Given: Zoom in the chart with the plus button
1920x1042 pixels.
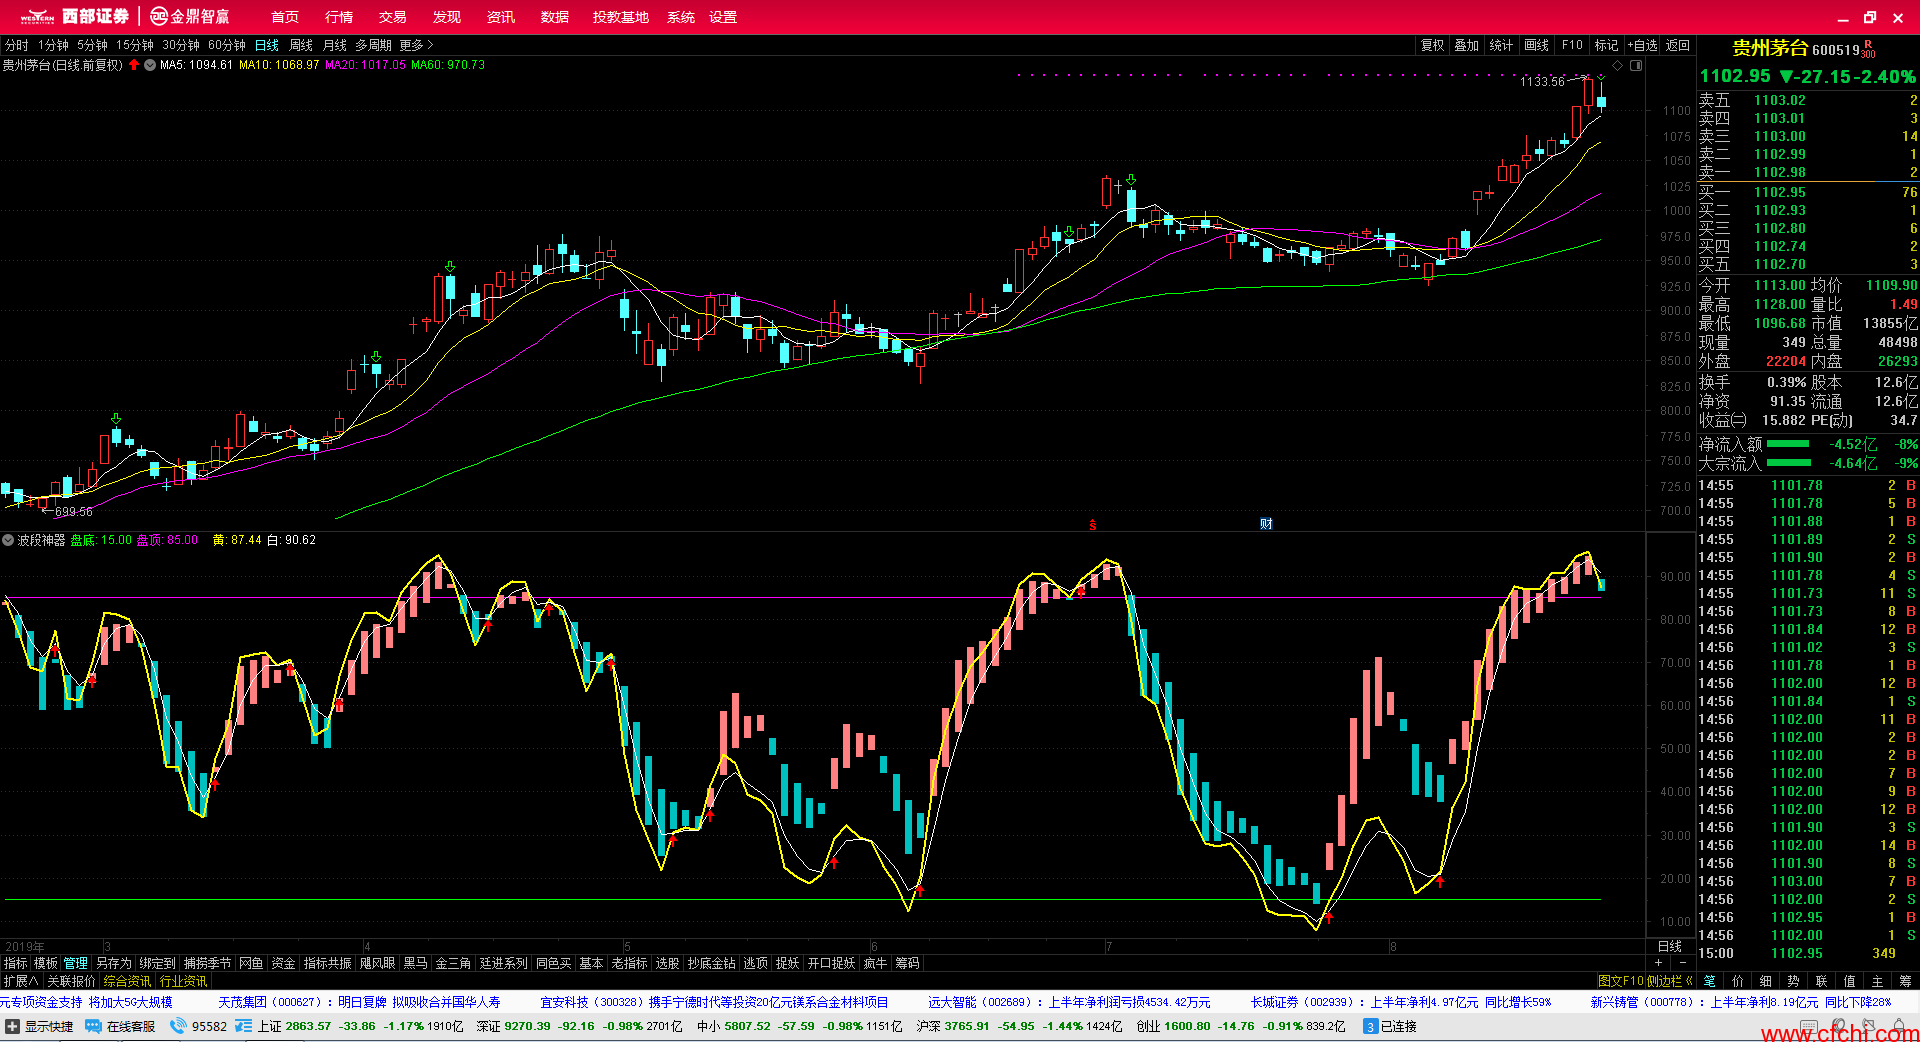Looking at the screenshot, I should pyautogui.click(x=1659, y=963).
